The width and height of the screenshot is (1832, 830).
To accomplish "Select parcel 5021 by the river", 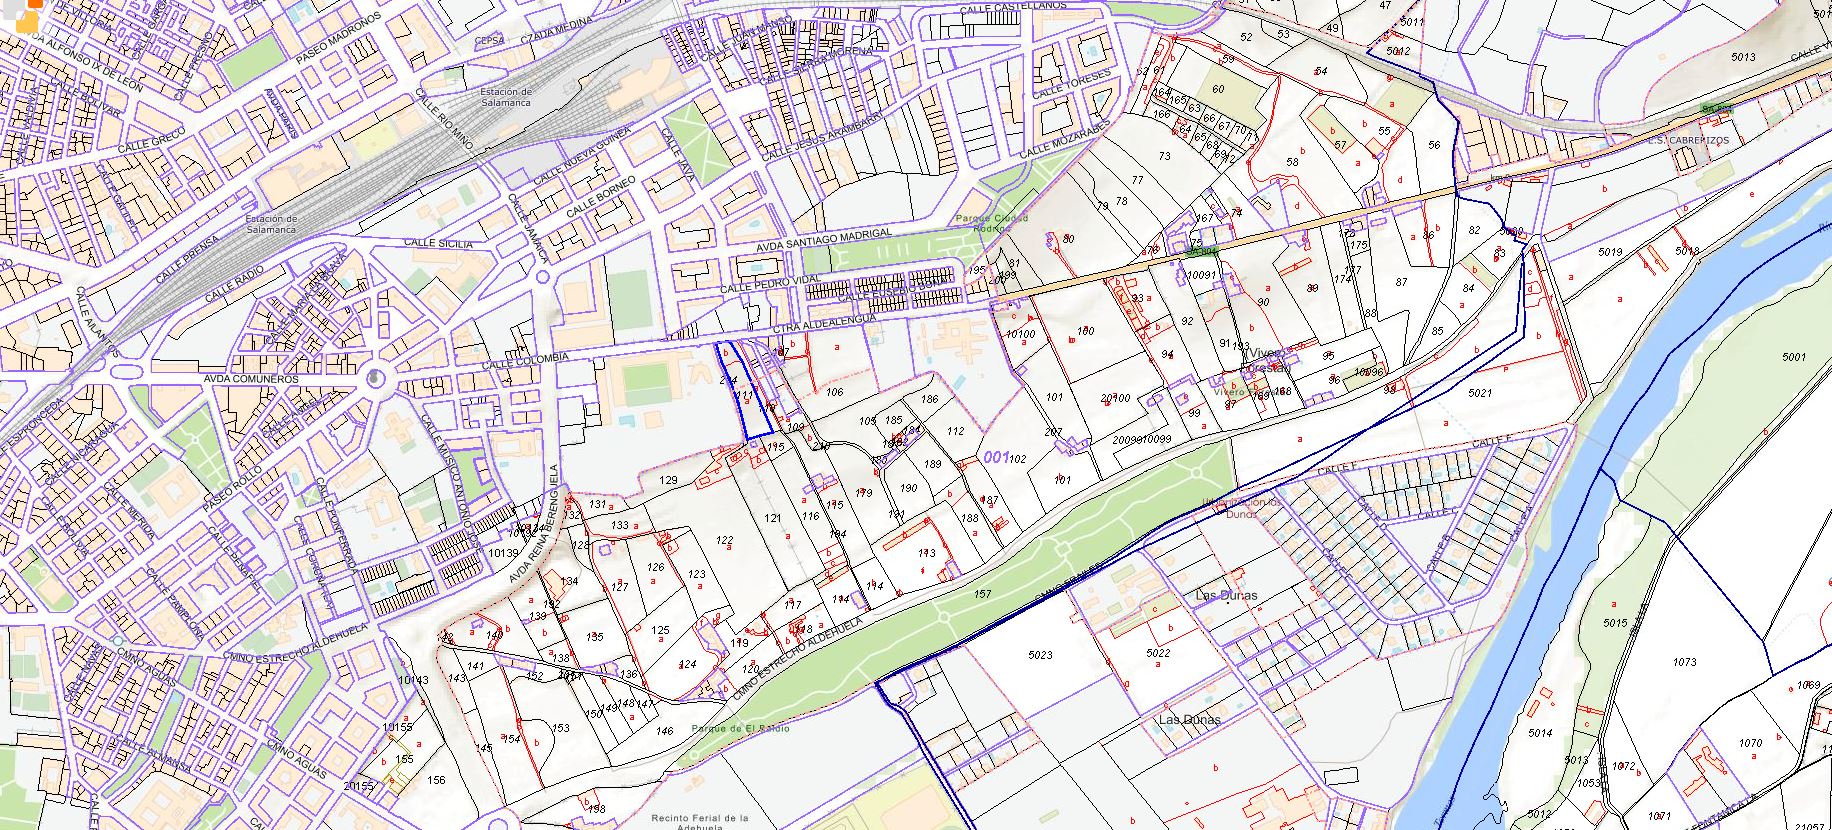I will 1479,394.
